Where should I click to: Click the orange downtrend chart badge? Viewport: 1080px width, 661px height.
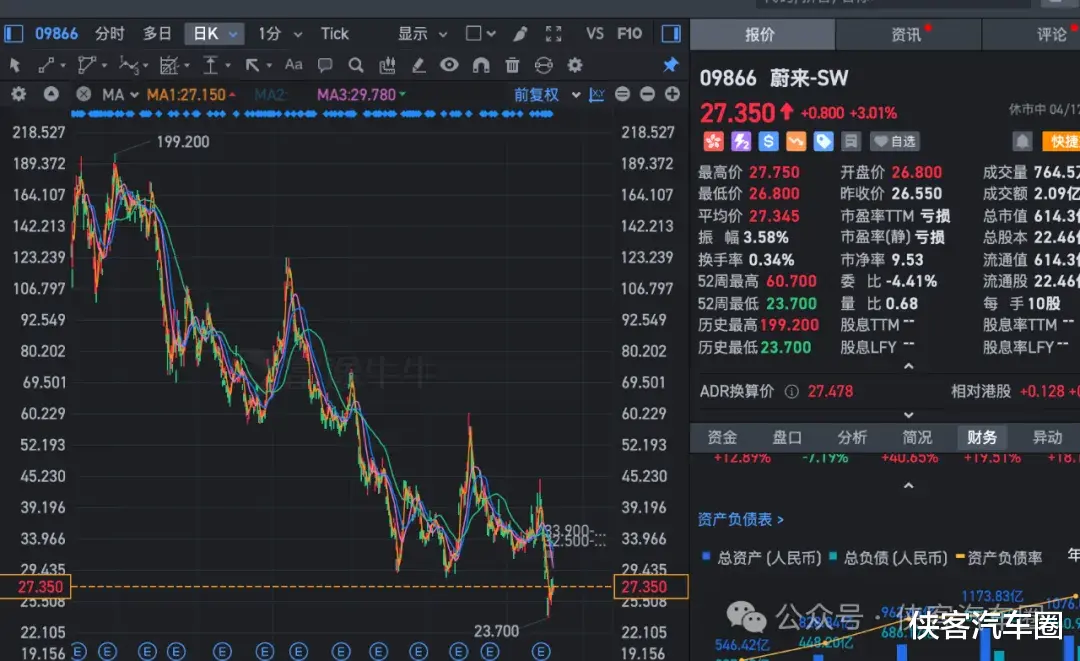(796, 142)
